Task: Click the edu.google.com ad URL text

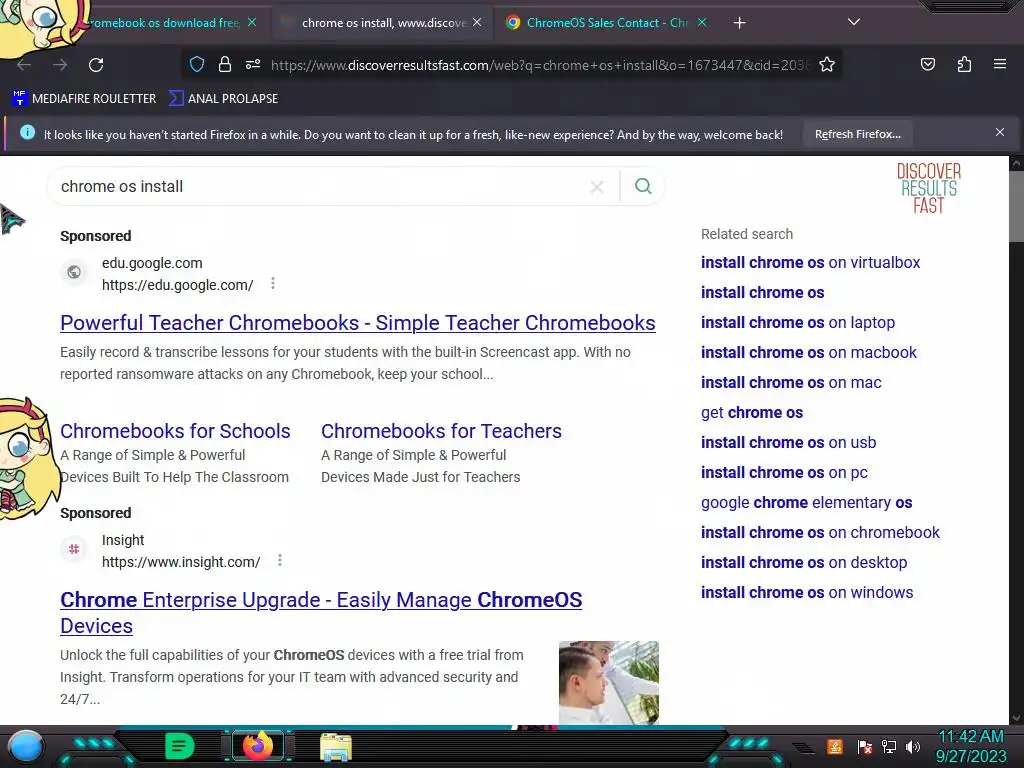Action: 178,285
